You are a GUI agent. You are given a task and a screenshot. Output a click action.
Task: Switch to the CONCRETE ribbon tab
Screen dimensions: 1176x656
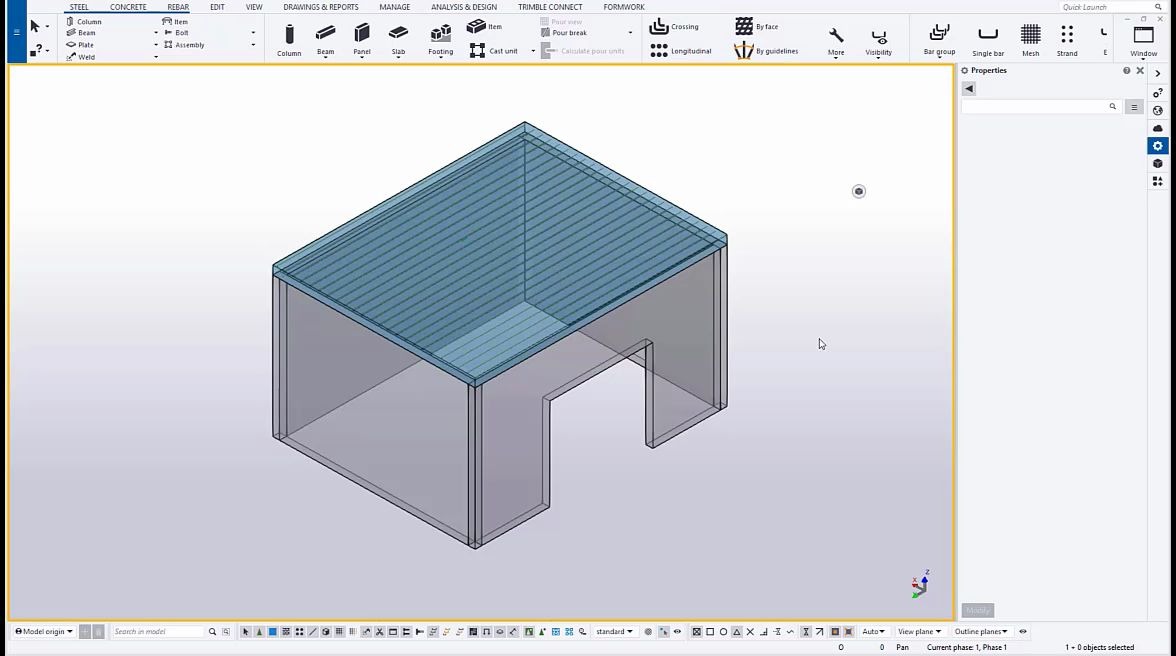(x=128, y=7)
